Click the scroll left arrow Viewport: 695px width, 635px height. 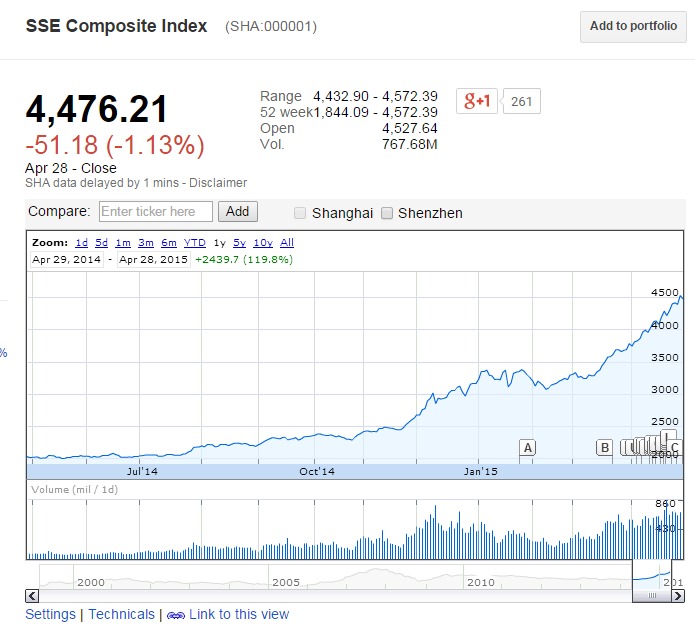click(32, 596)
